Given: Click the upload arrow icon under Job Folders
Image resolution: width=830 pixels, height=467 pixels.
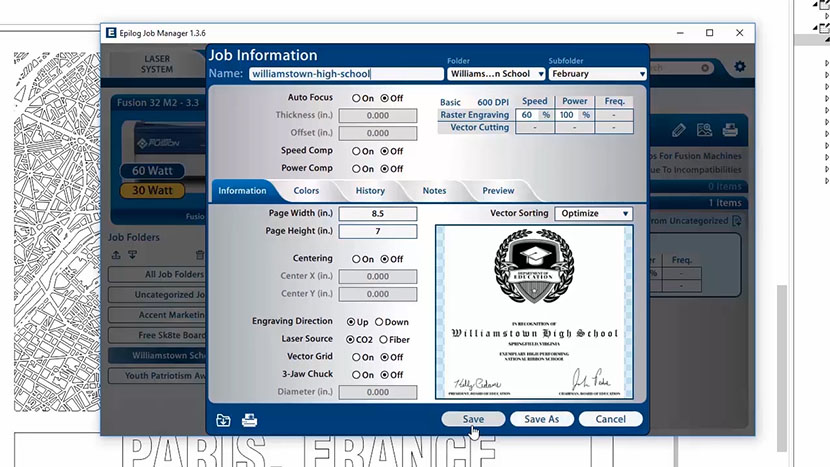Looking at the screenshot, I should click(x=117, y=255).
